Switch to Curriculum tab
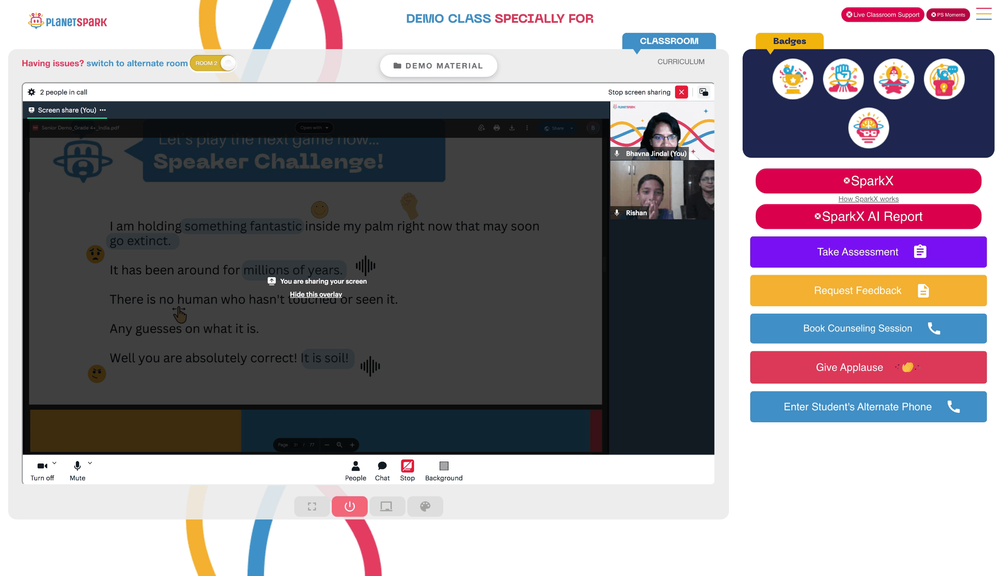 point(680,62)
